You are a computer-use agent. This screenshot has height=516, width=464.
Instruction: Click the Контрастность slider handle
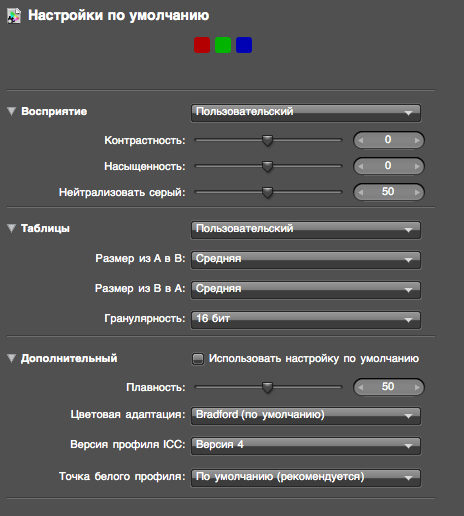pyautogui.click(x=267, y=140)
